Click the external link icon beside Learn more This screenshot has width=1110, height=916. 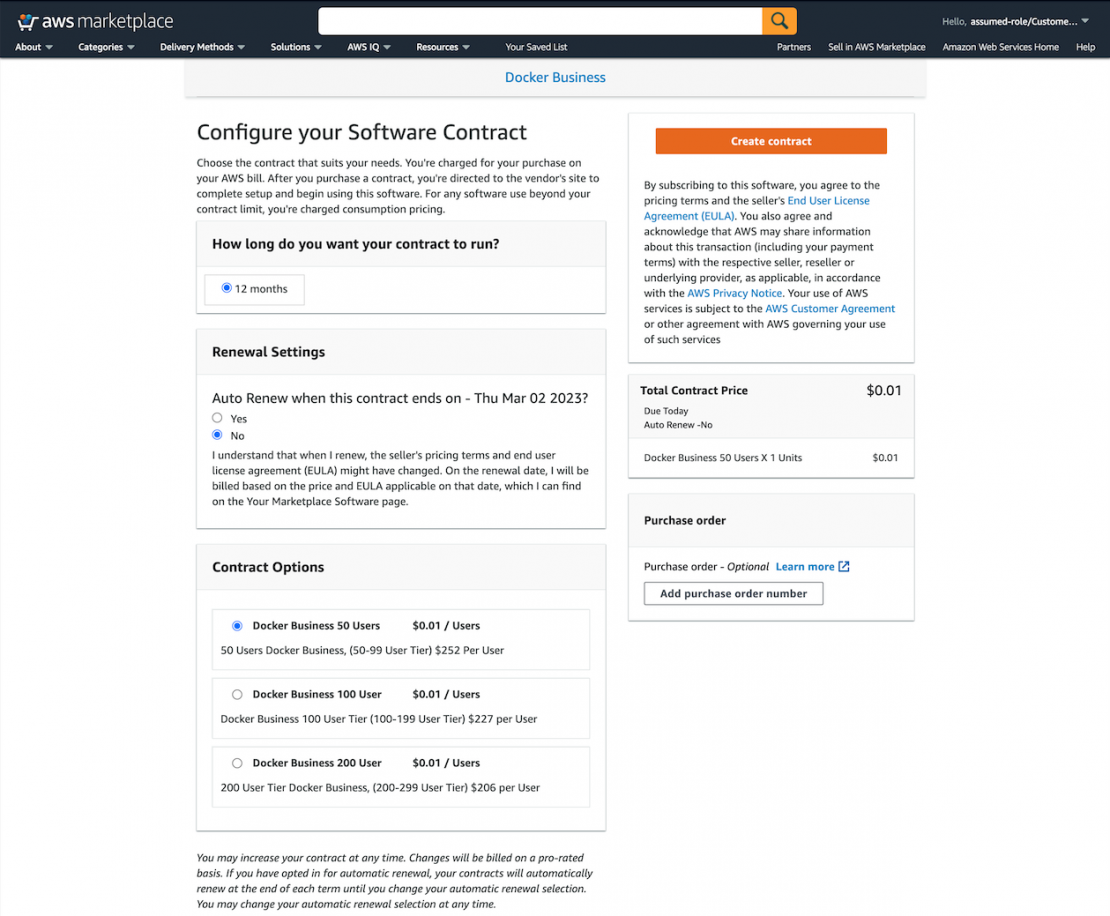(x=844, y=567)
